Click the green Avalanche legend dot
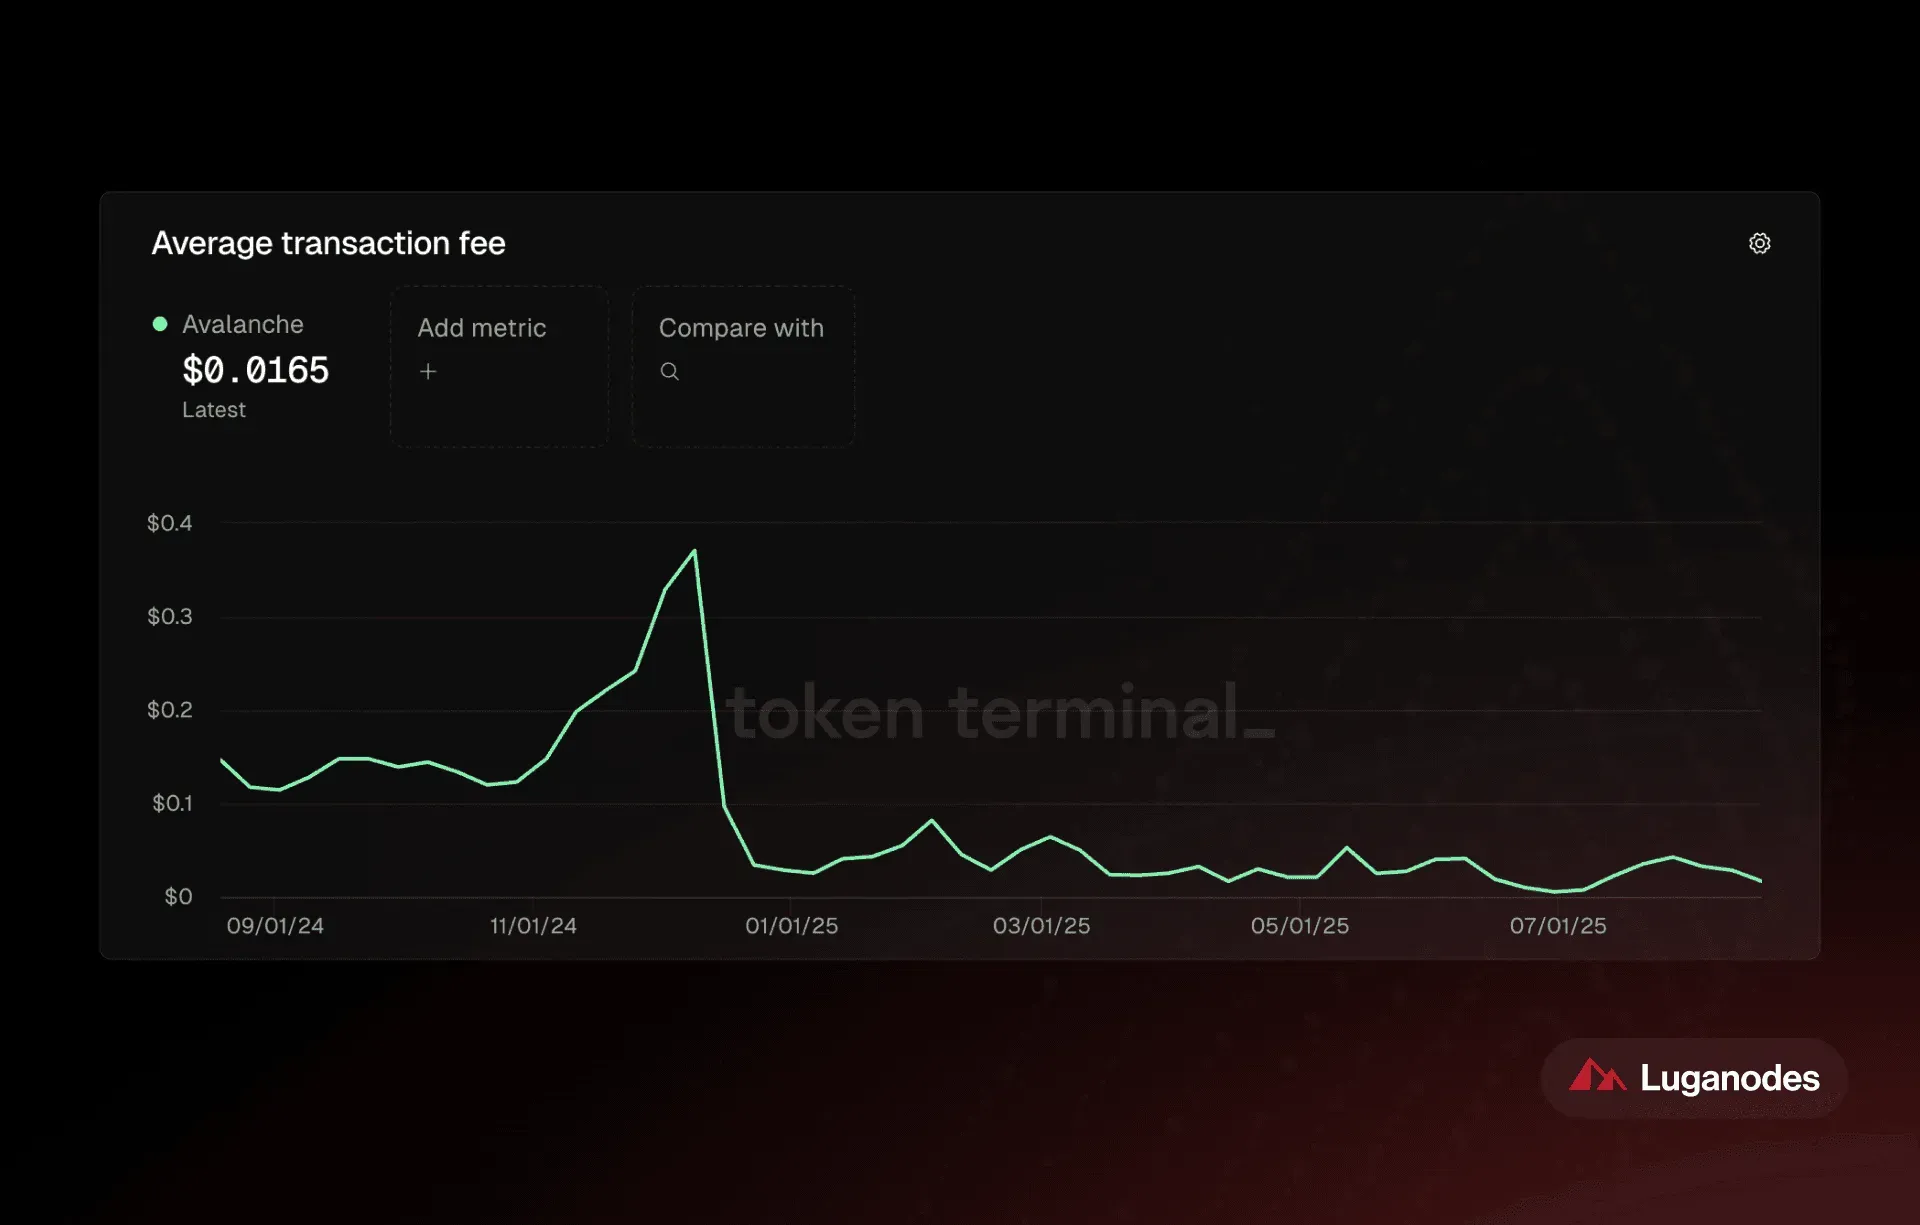This screenshot has height=1225, width=1920. point(160,323)
